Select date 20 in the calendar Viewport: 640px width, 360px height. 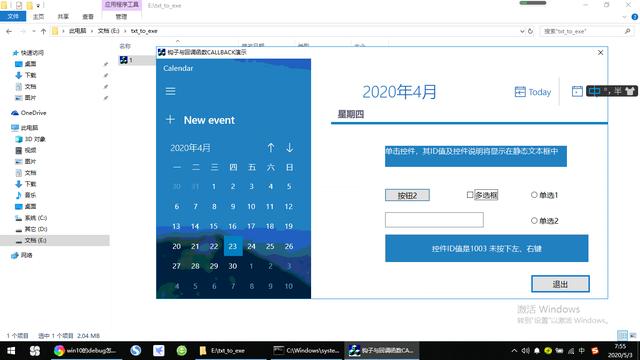click(176, 246)
